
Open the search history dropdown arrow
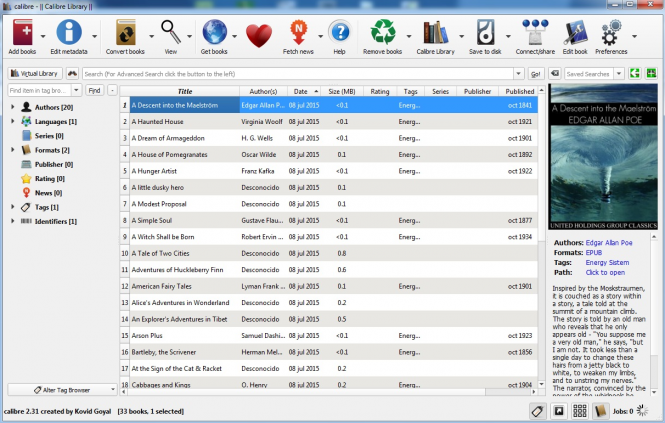click(519, 74)
